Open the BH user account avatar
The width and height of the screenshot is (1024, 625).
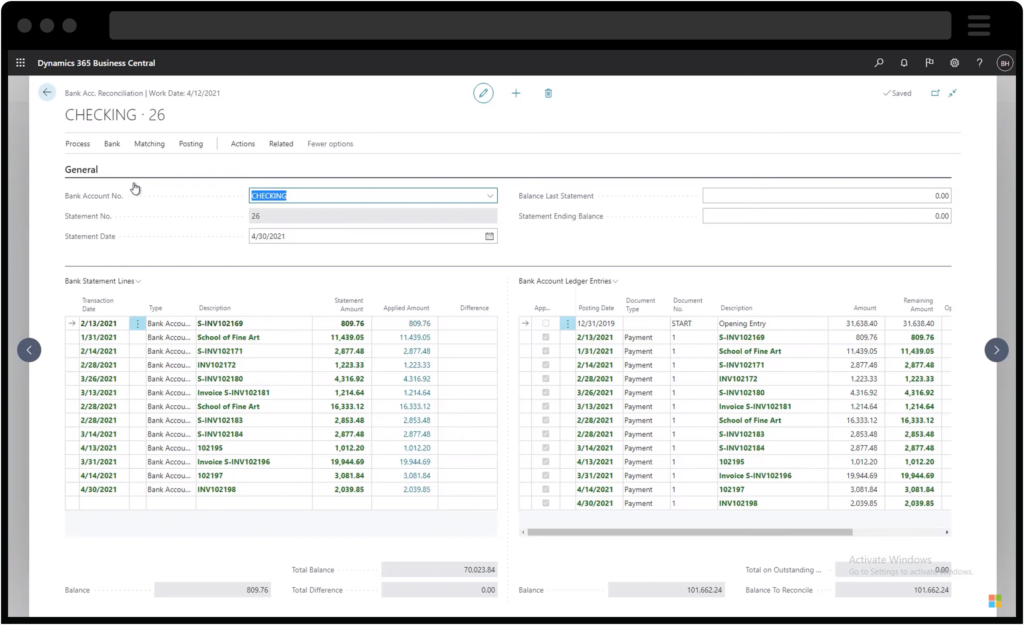point(1004,63)
